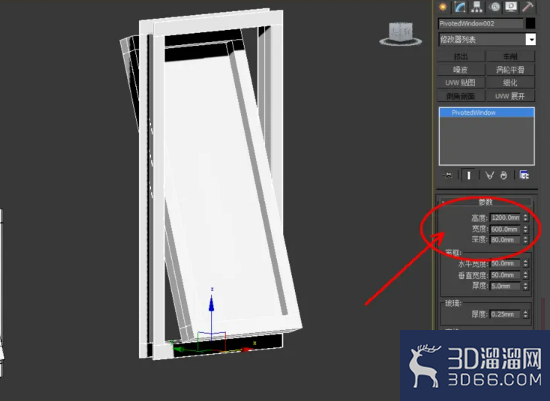Click the 深度 80.0mm value field
The height and width of the screenshot is (401, 550).
[x=505, y=240]
